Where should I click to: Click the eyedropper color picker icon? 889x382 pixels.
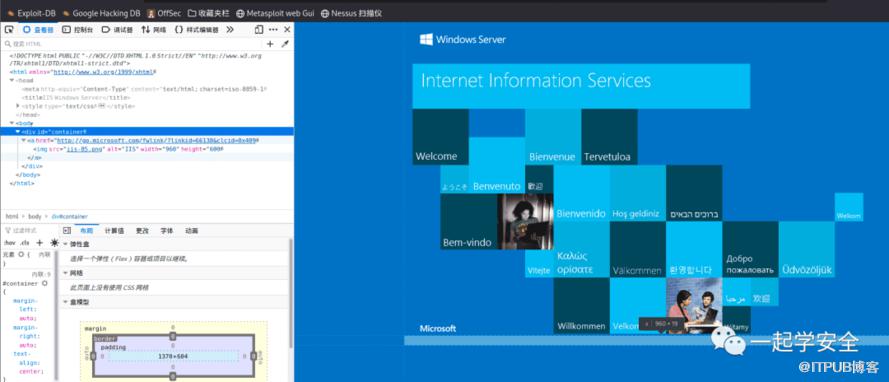click(285, 44)
